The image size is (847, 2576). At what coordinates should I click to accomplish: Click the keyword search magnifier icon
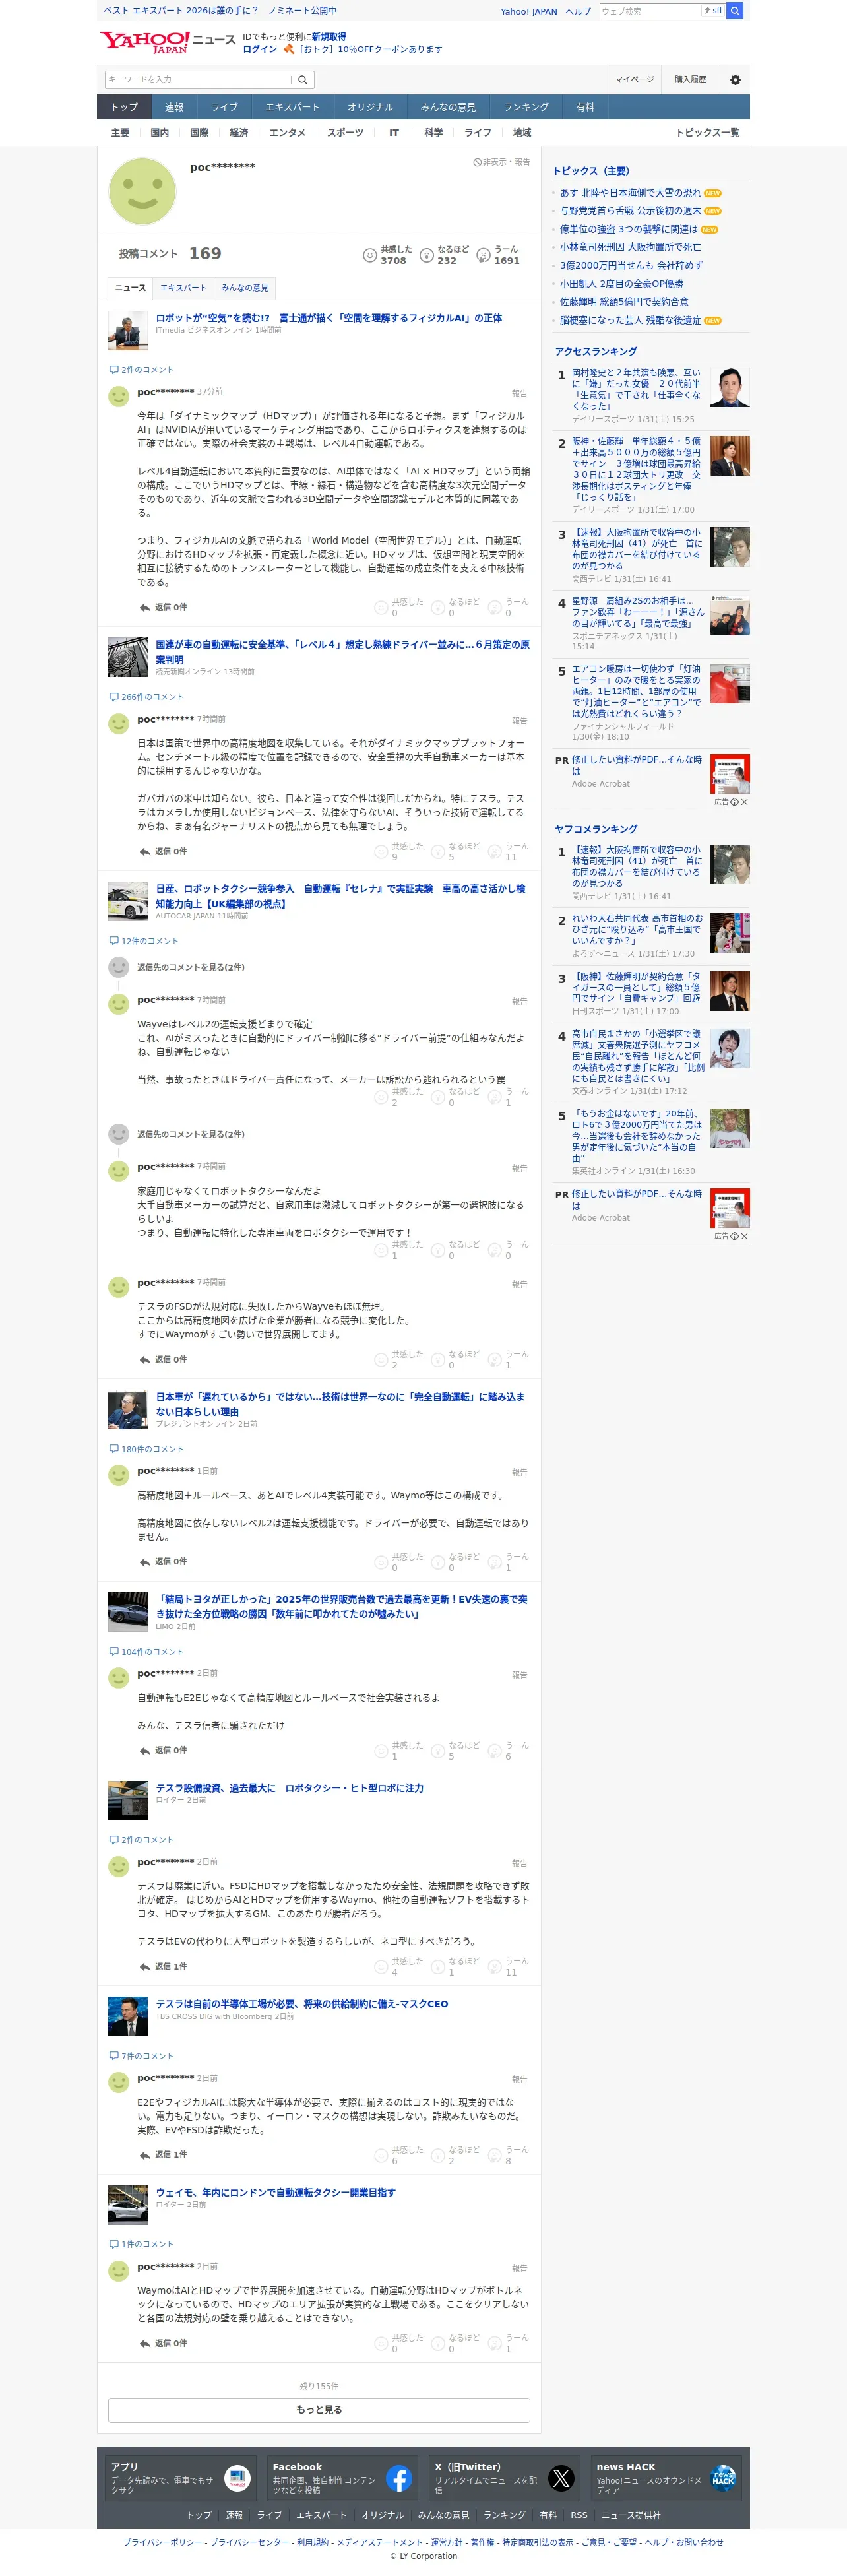click(x=303, y=79)
